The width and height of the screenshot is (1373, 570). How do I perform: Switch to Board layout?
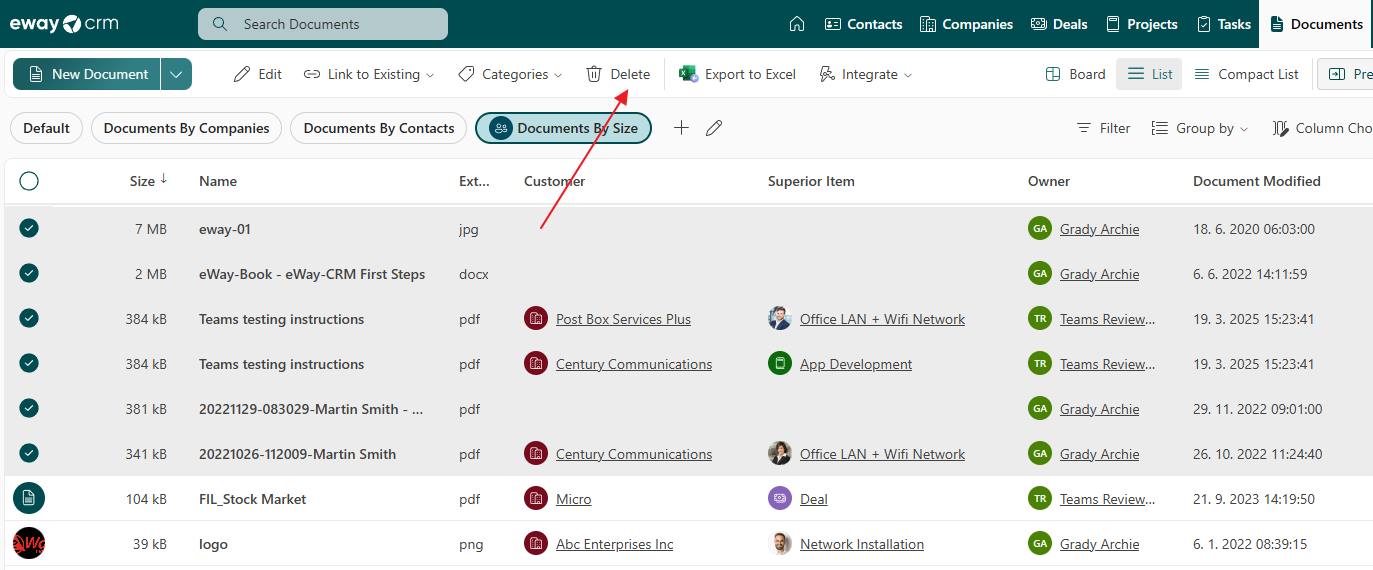point(1075,74)
